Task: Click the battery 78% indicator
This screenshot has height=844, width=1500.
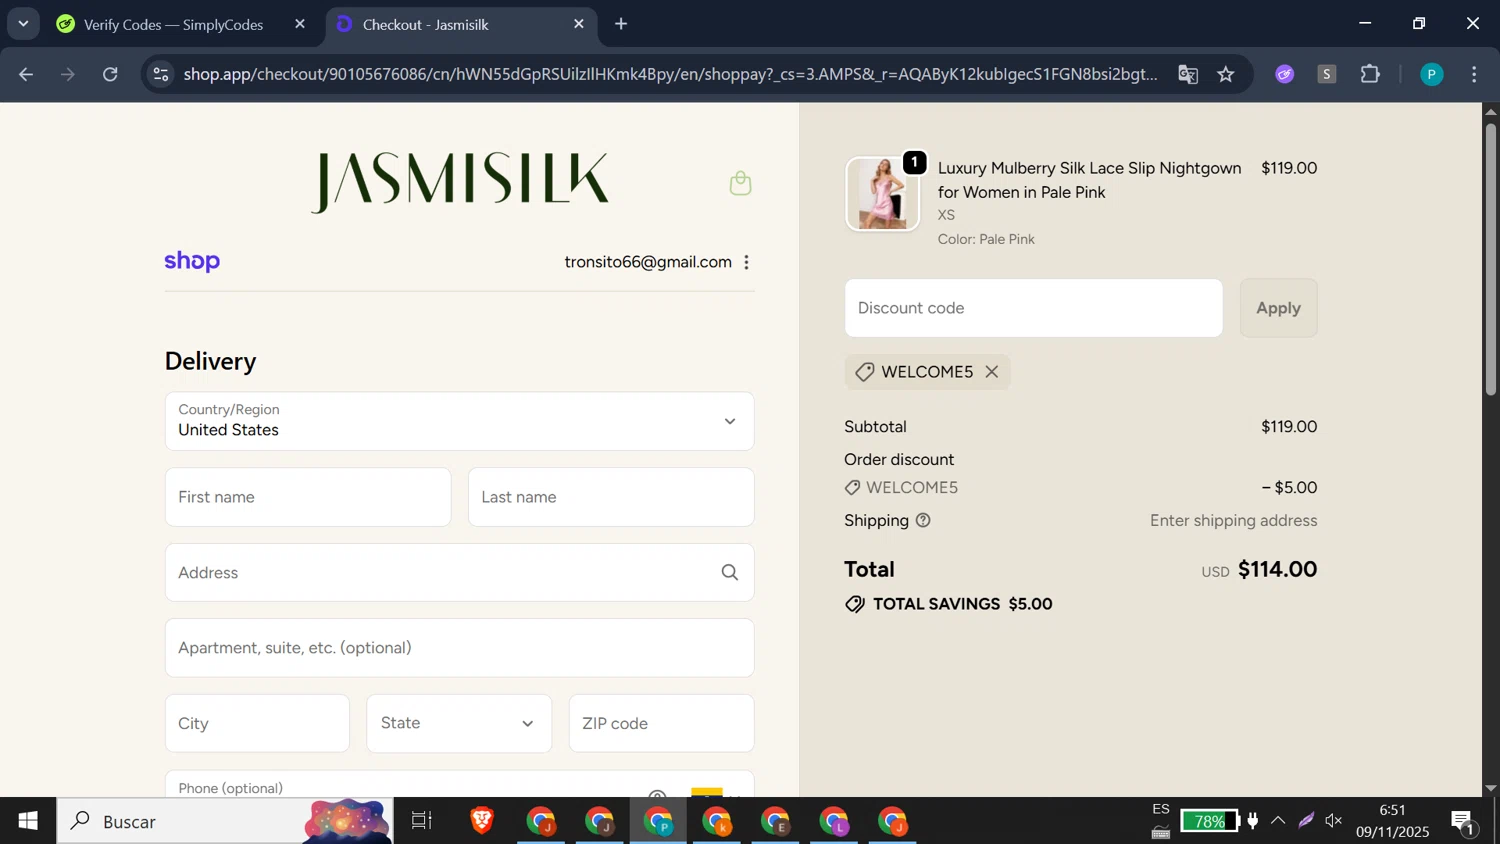Action: 1209,821
